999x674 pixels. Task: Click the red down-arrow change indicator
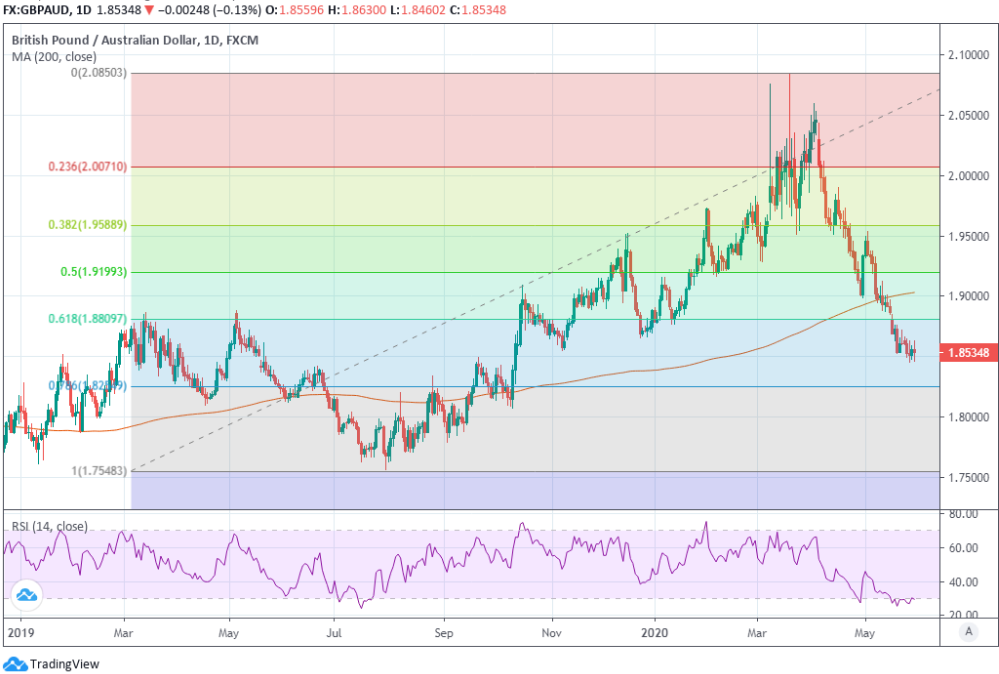pos(149,10)
